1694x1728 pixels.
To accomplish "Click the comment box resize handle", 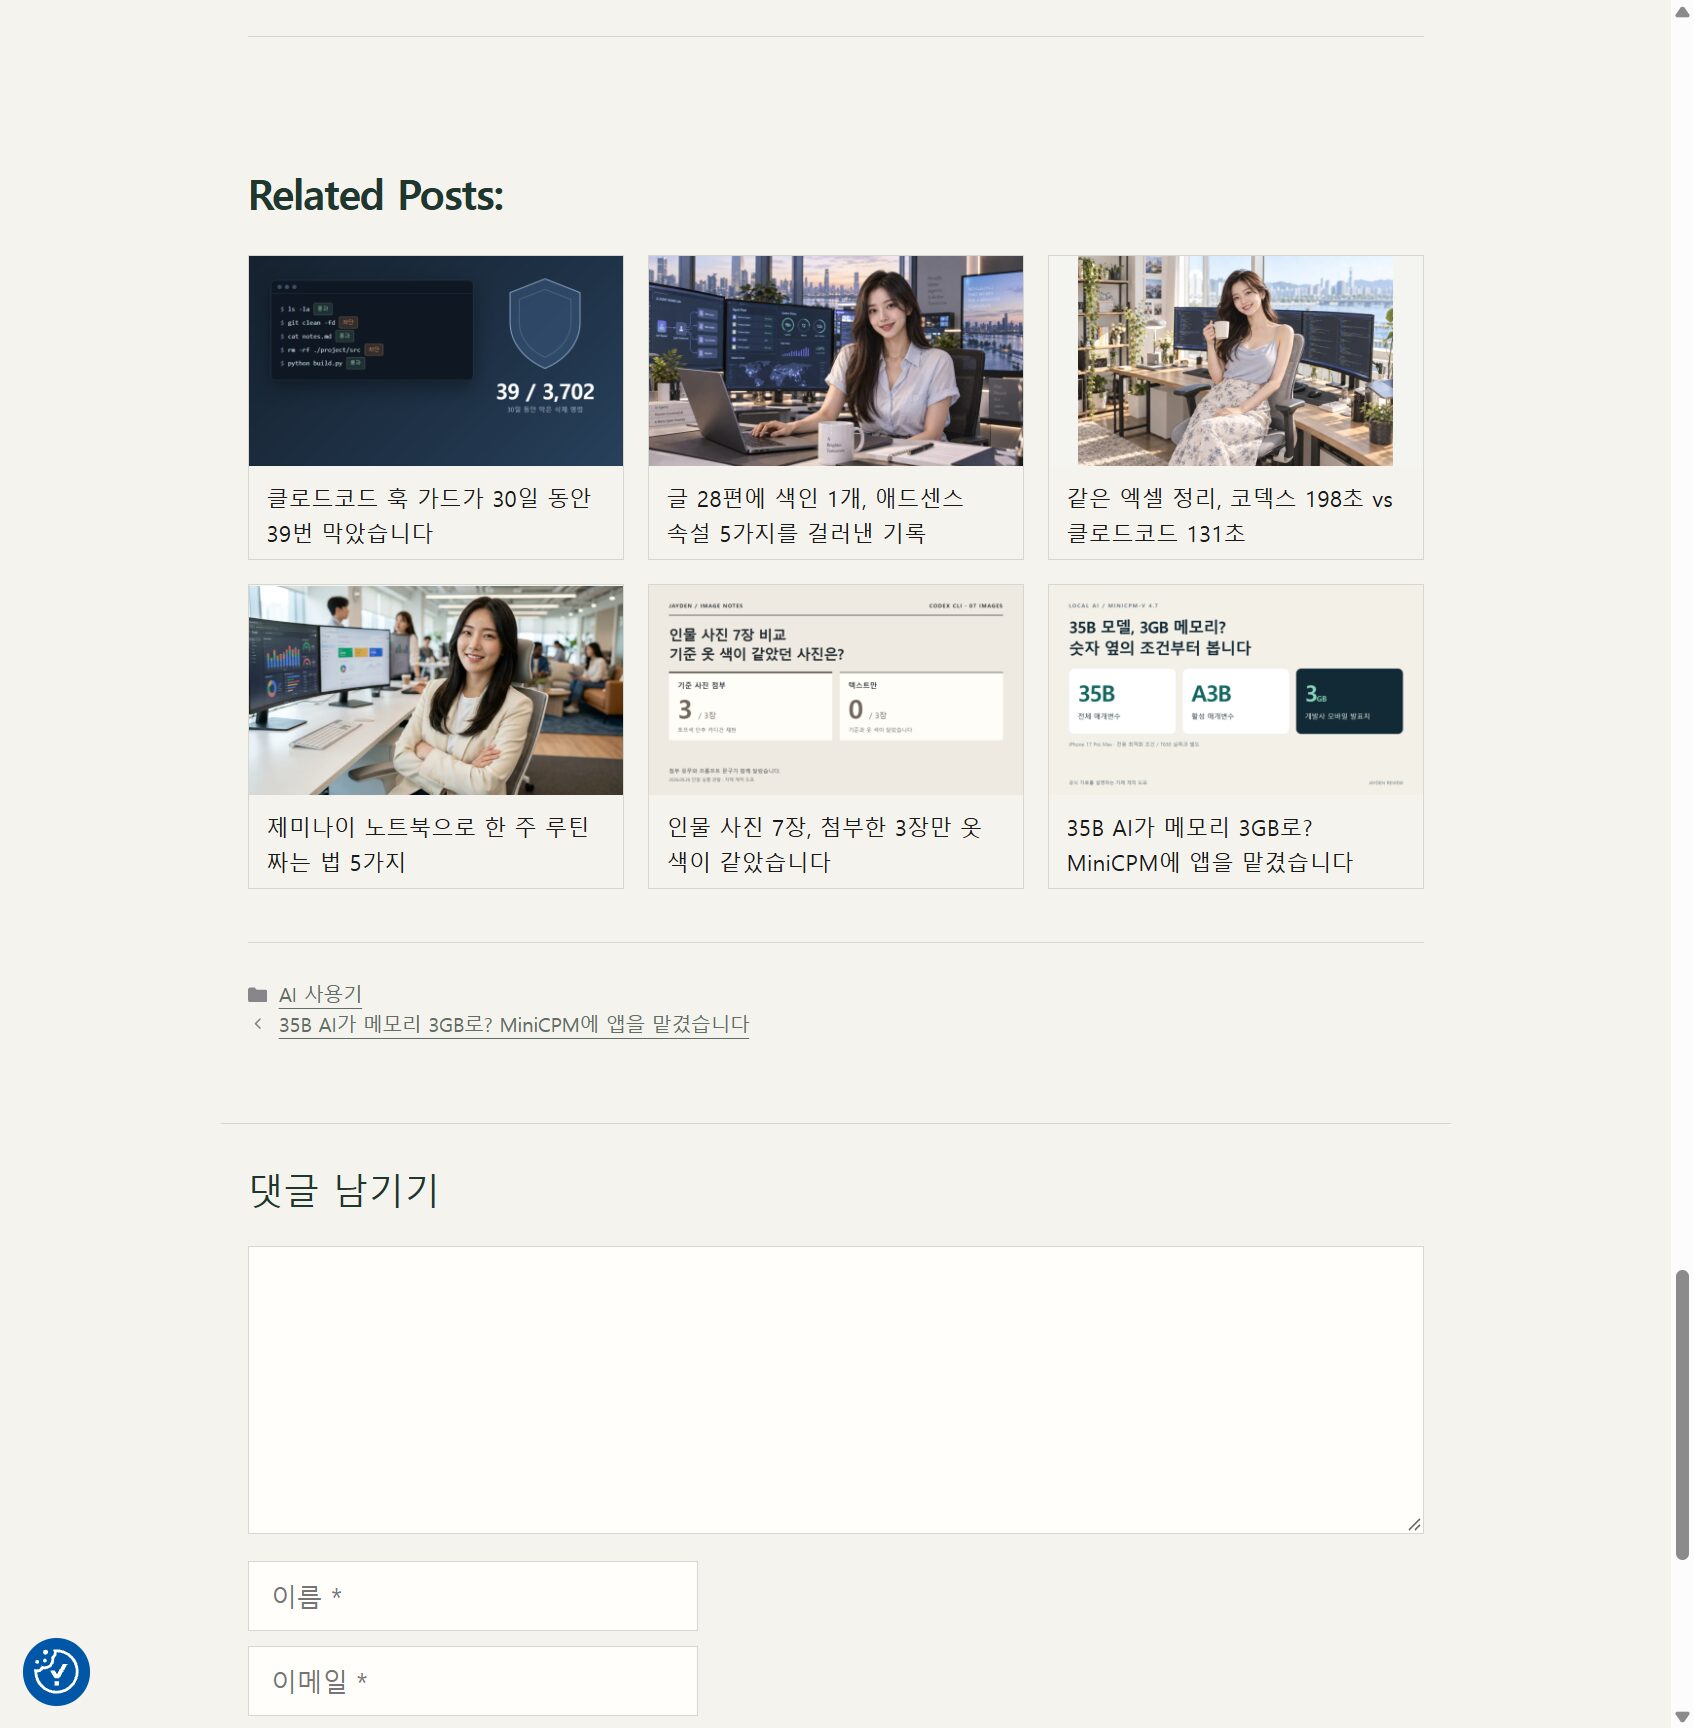I will coord(1414,1524).
